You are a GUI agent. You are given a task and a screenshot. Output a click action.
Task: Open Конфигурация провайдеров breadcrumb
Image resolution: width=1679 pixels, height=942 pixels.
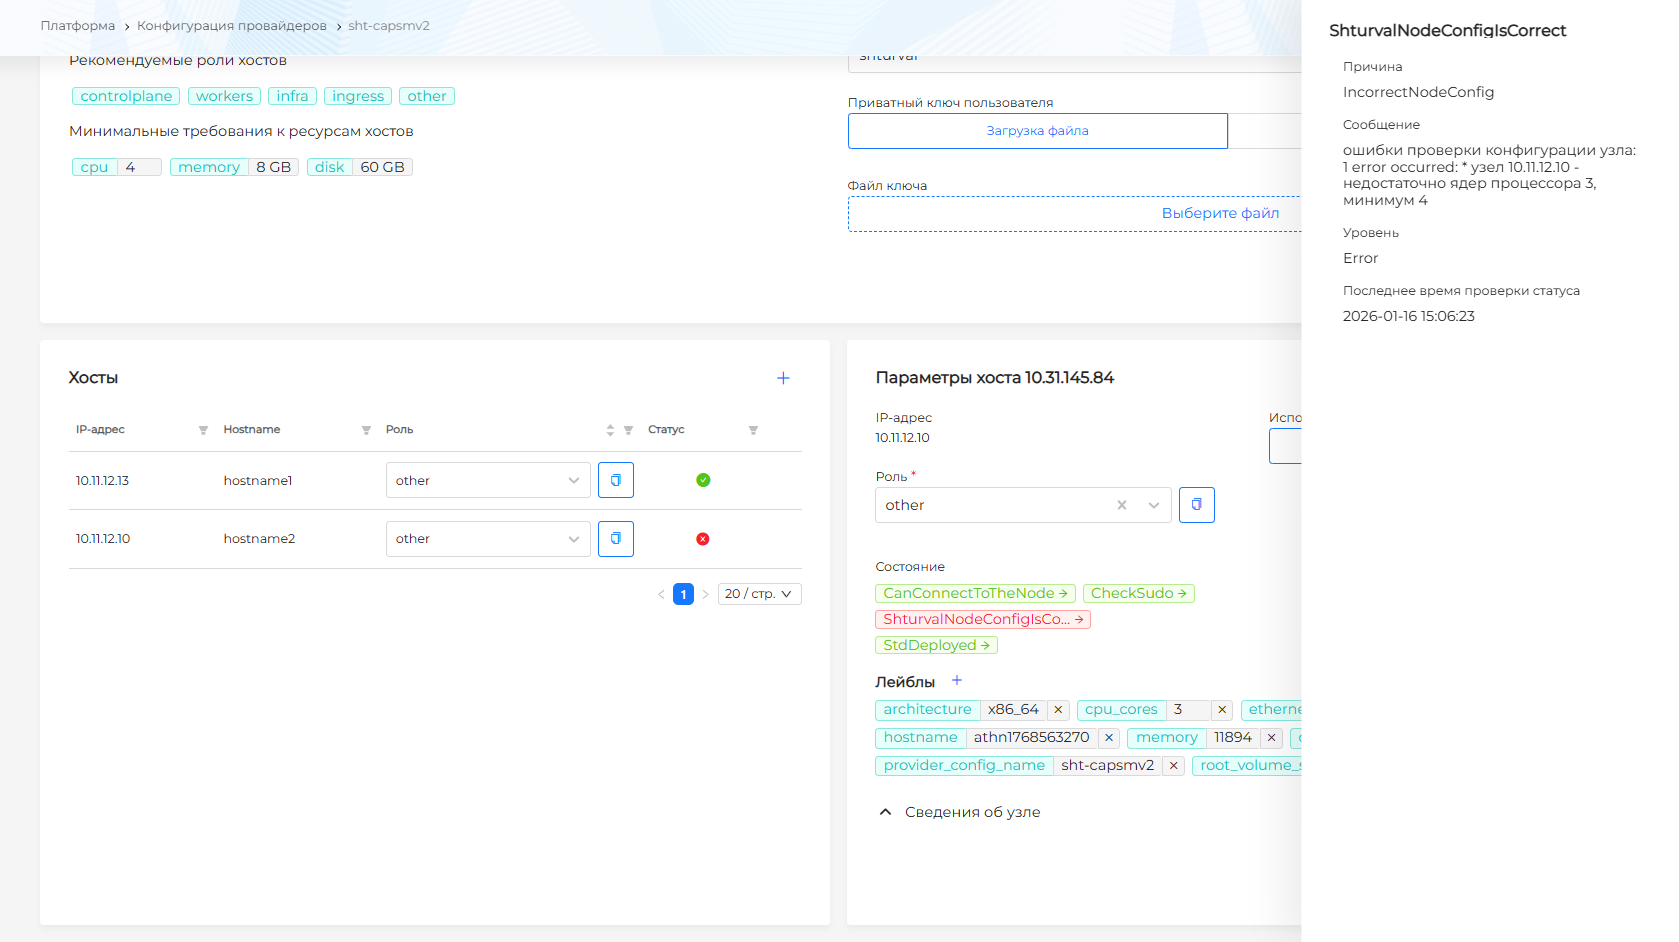[231, 26]
